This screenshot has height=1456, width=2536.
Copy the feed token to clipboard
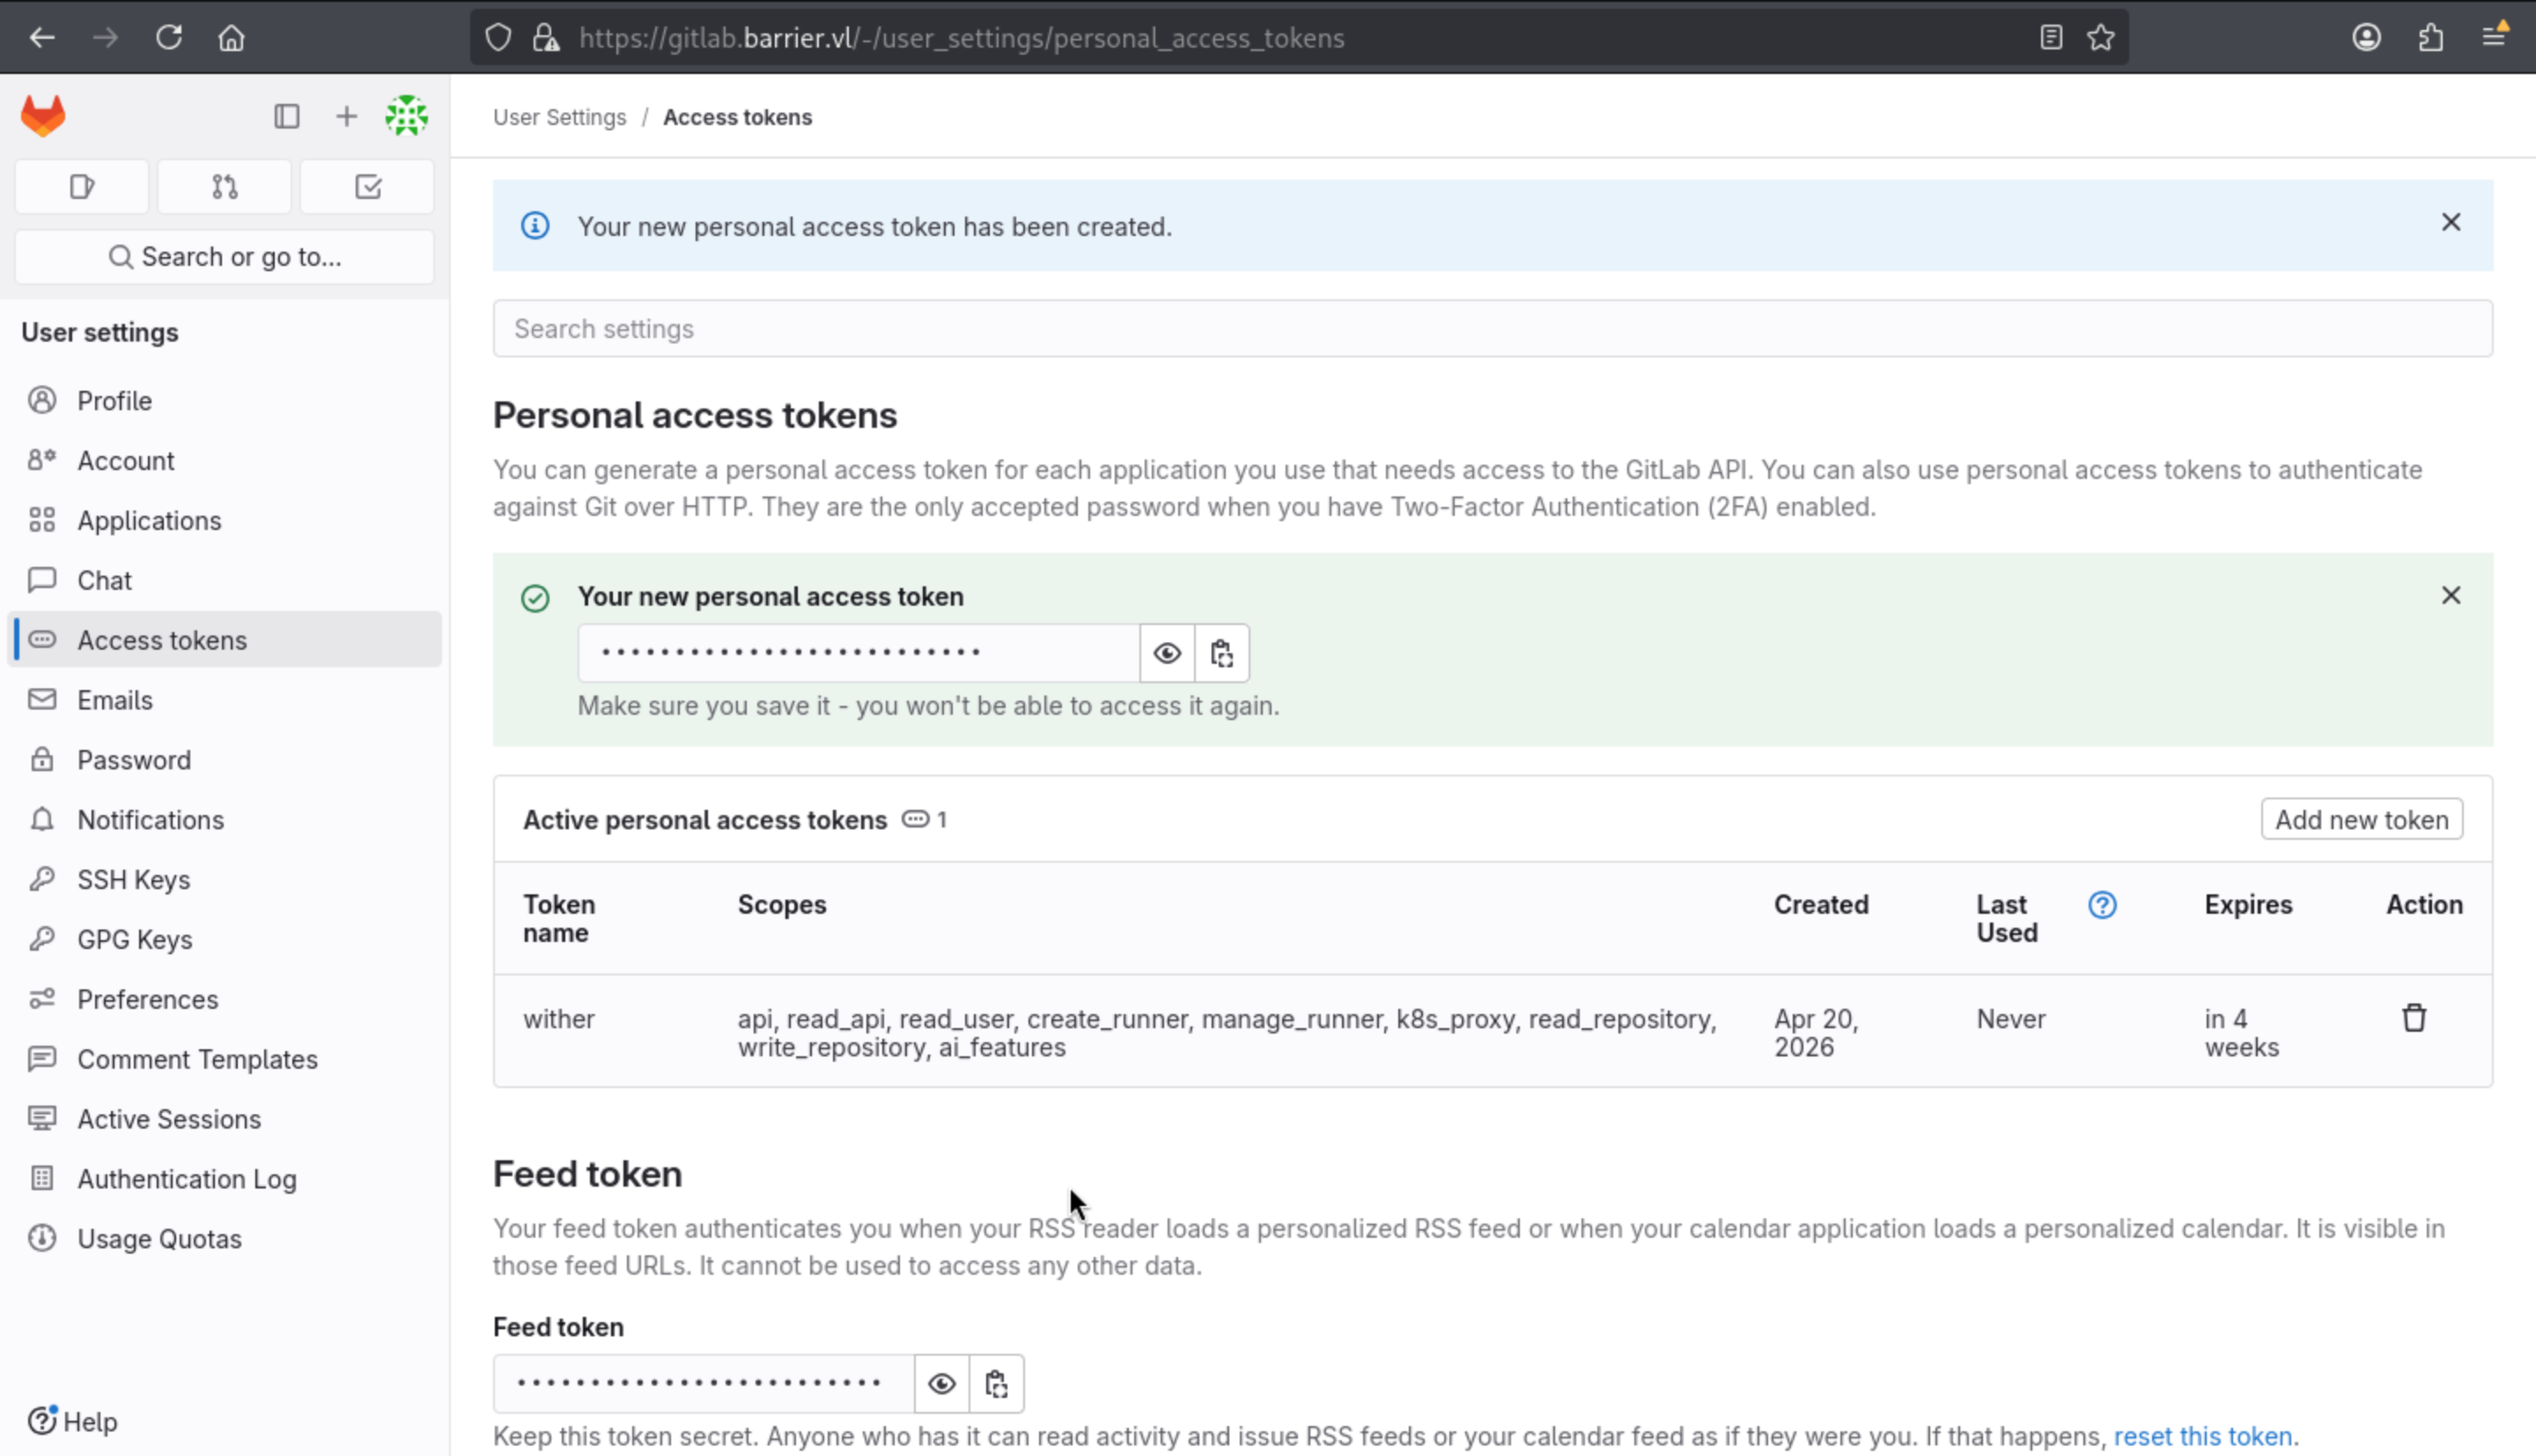click(996, 1384)
